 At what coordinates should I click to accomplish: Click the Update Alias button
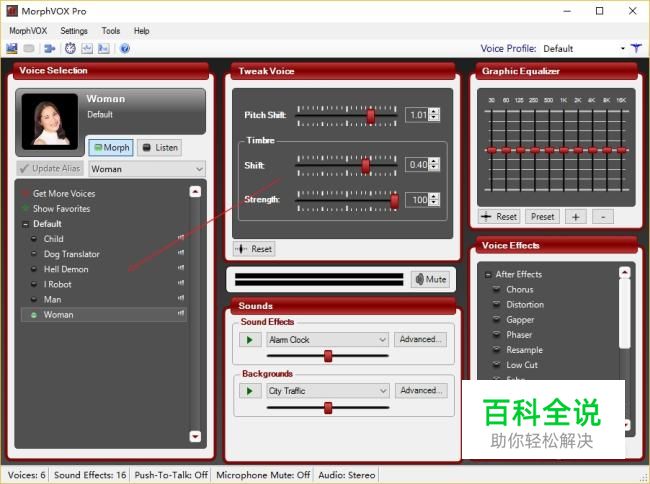click(50, 169)
